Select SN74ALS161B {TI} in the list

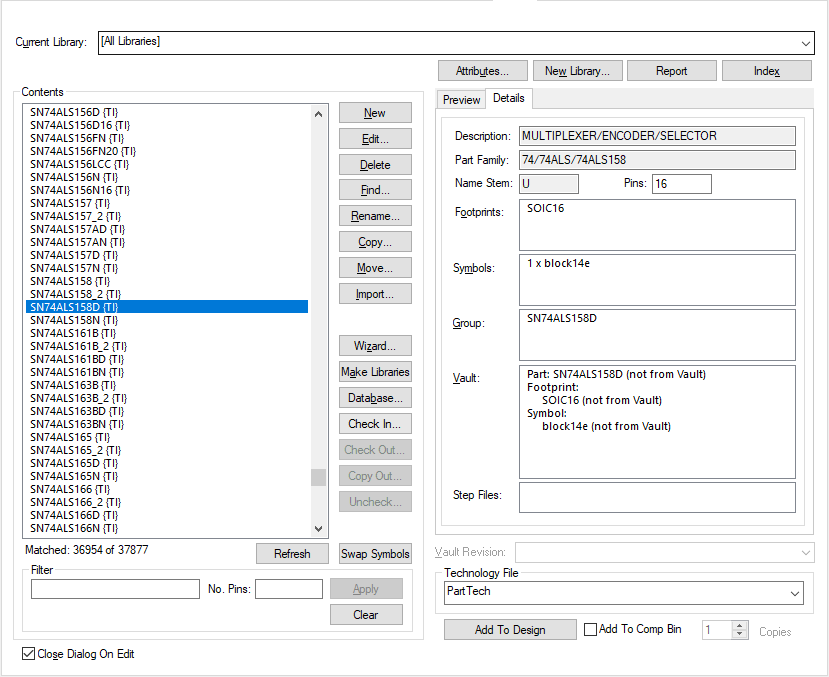73,333
